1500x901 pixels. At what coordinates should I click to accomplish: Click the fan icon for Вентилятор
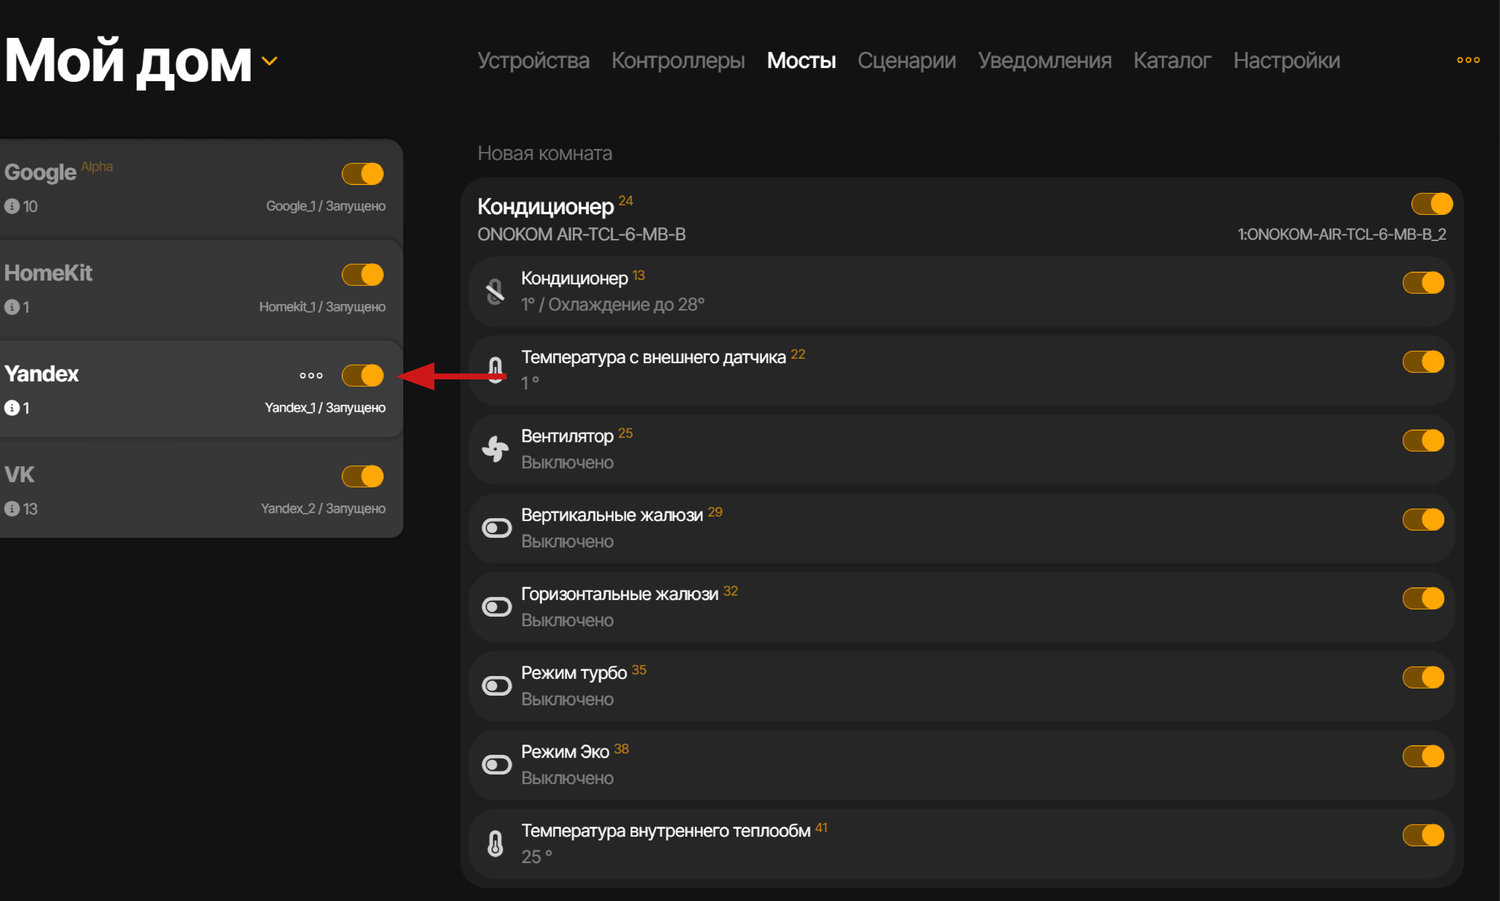coord(495,449)
